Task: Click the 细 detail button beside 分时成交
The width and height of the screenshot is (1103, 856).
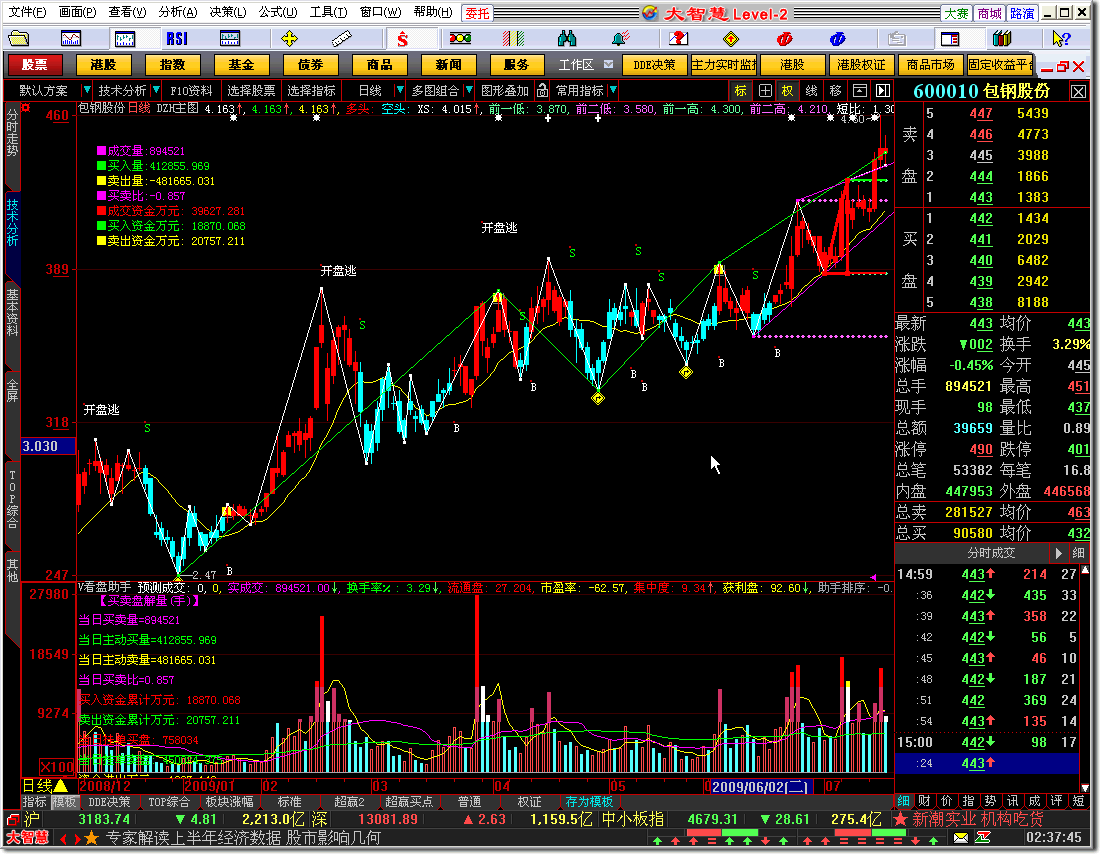Action: coord(1078,554)
